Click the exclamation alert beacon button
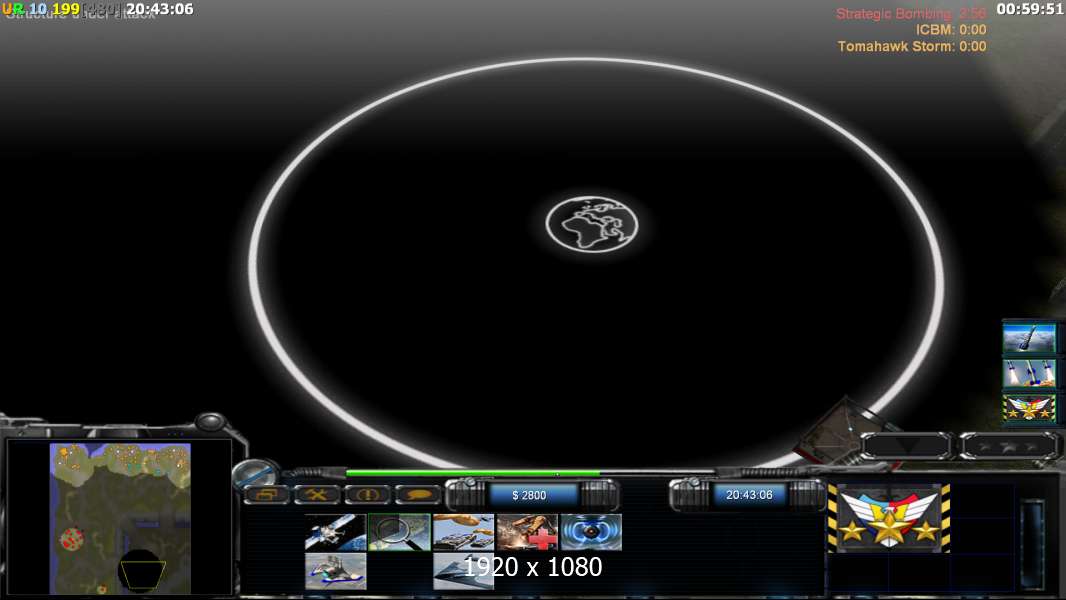Screen dimensions: 1066x600 tap(366, 495)
